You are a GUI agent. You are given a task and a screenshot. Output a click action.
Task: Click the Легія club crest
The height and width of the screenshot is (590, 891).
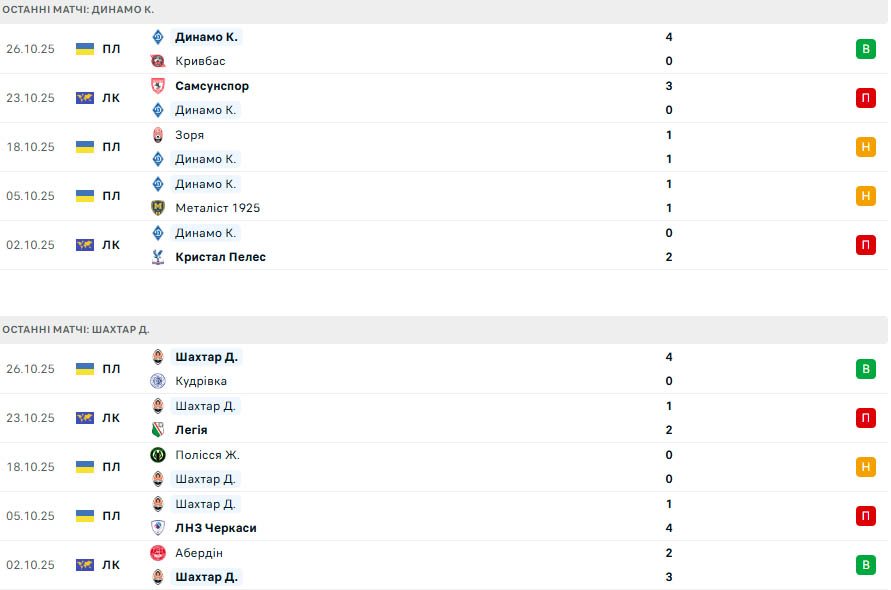click(x=157, y=430)
